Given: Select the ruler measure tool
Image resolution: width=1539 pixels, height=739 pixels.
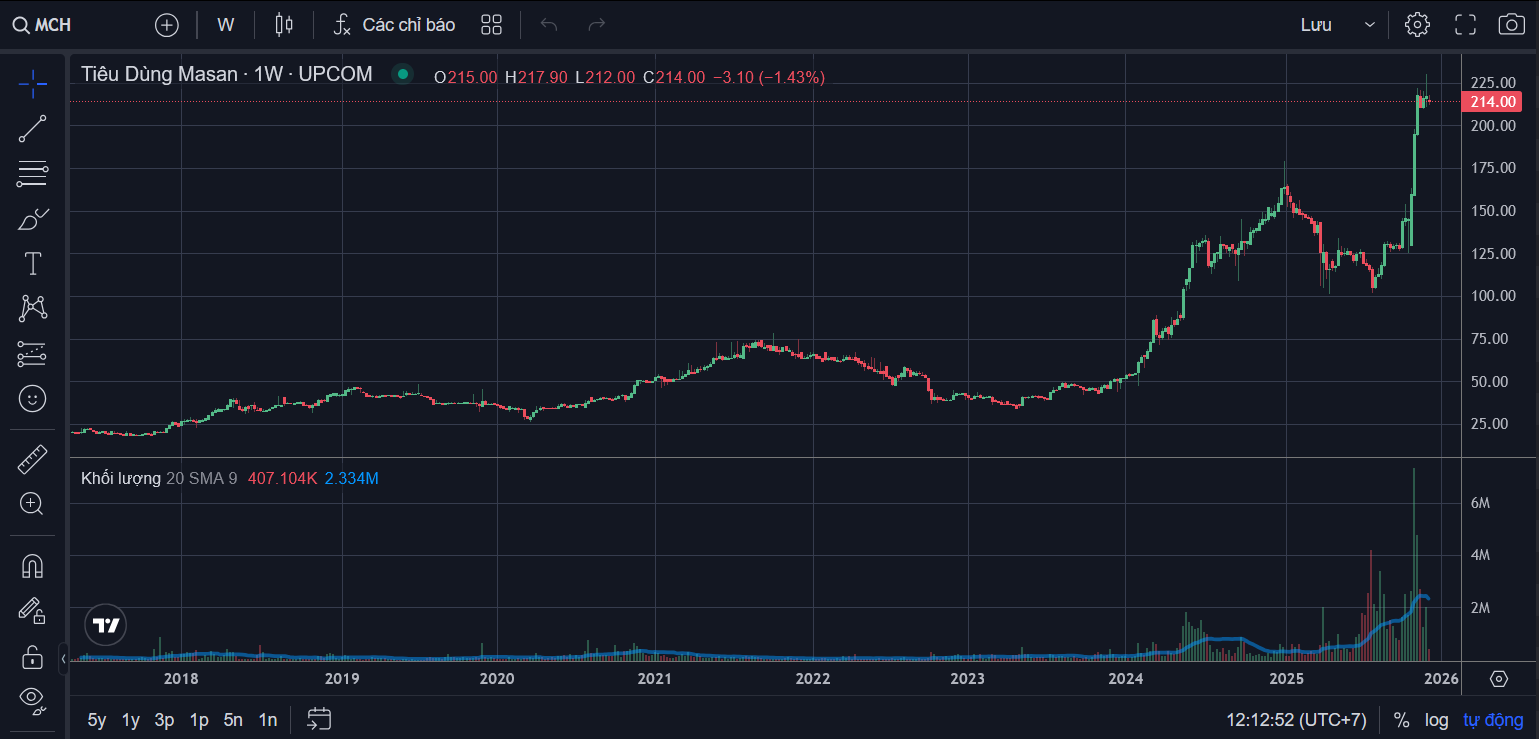Looking at the screenshot, I should 32,459.
